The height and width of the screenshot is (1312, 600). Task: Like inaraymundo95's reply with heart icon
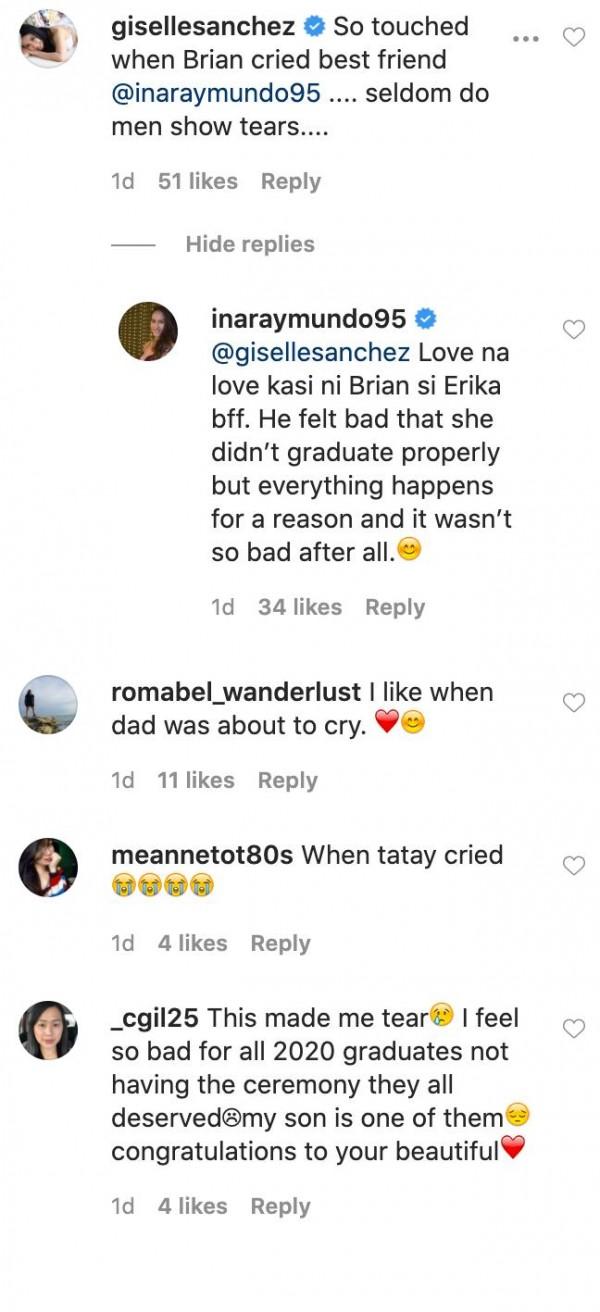click(x=574, y=330)
